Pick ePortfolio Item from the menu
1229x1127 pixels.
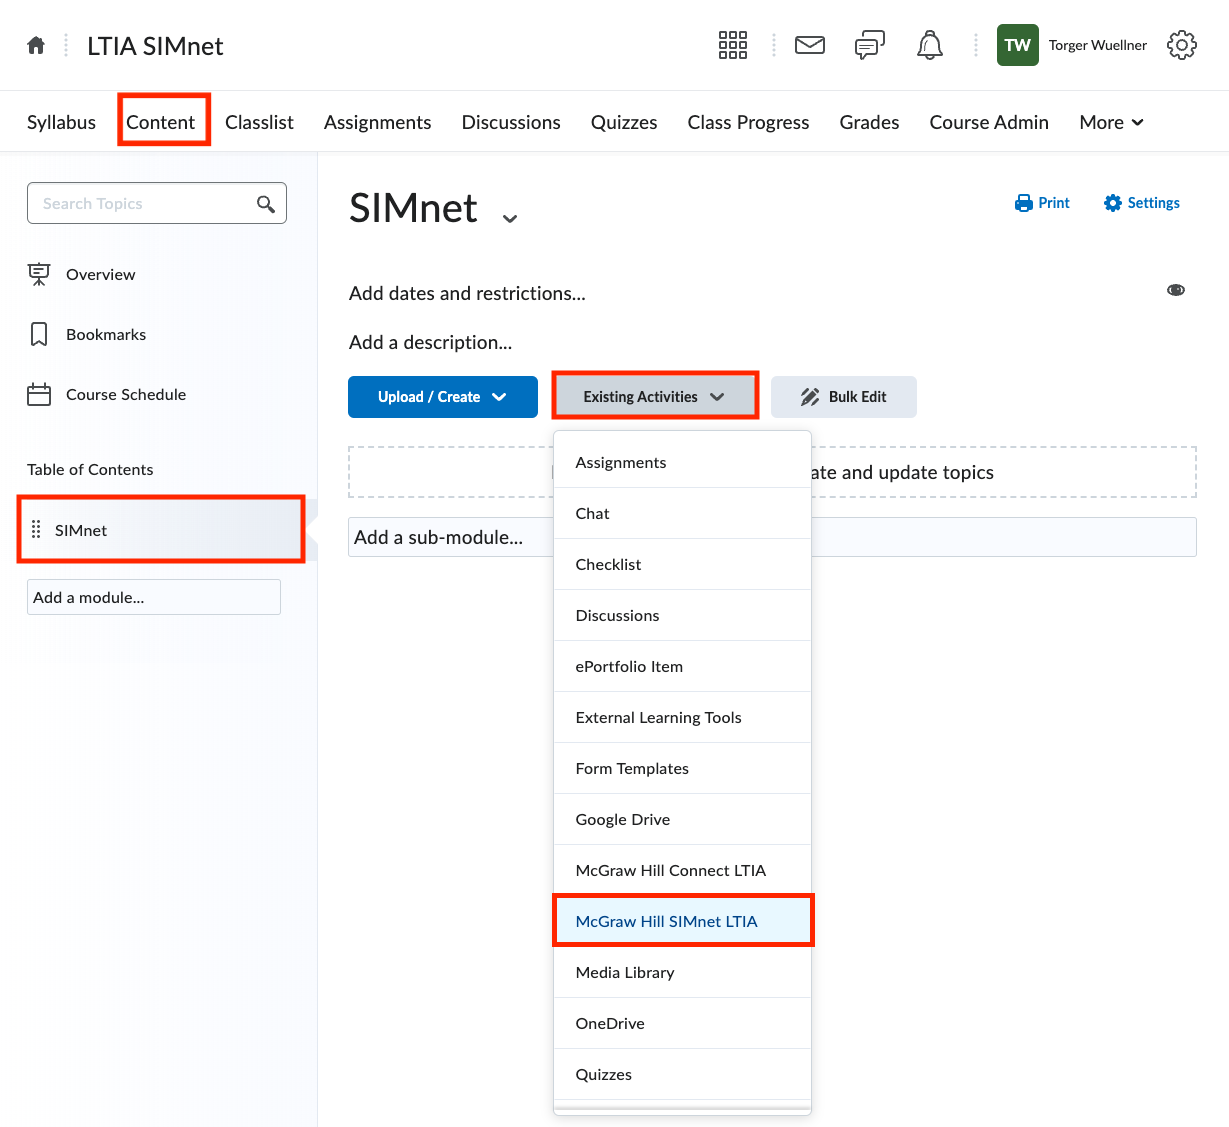click(x=682, y=666)
